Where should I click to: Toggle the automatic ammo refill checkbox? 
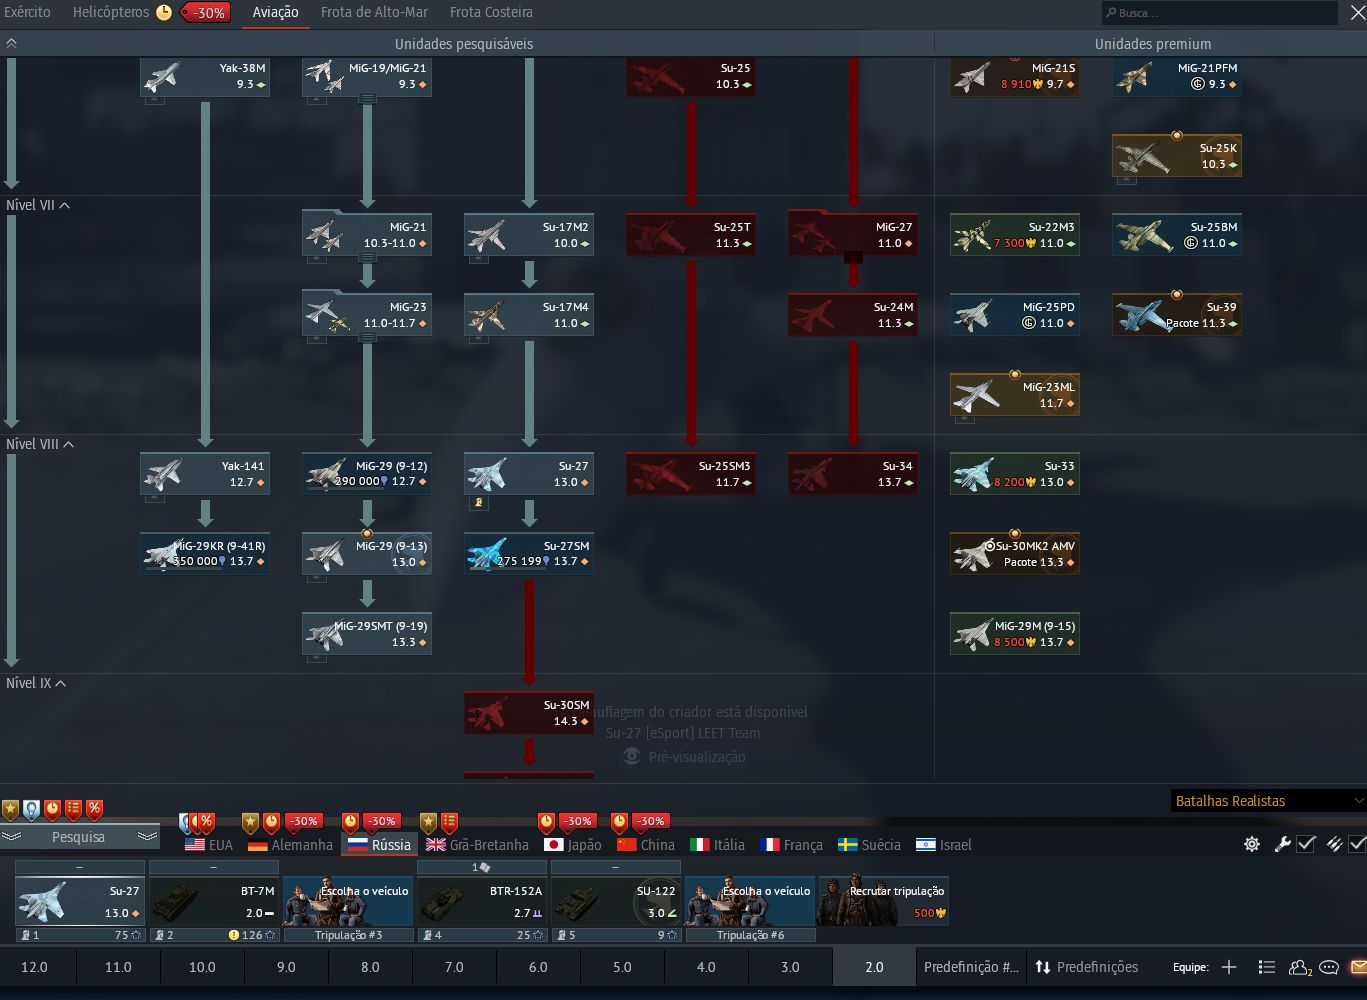[x=1357, y=844]
